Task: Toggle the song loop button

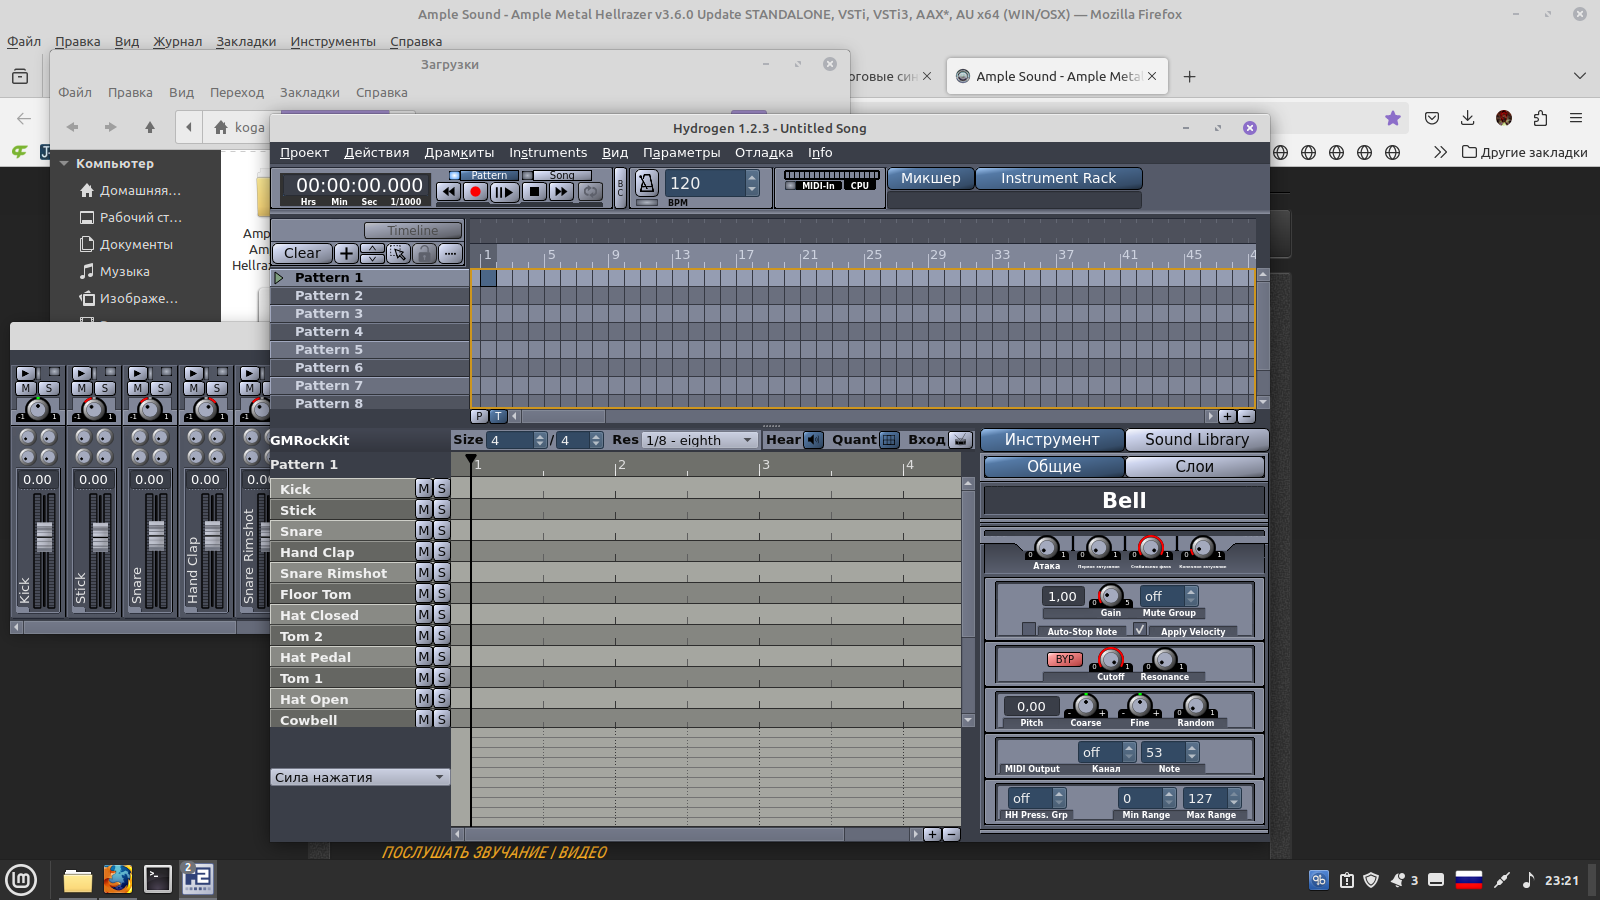Action: click(x=590, y=192)
